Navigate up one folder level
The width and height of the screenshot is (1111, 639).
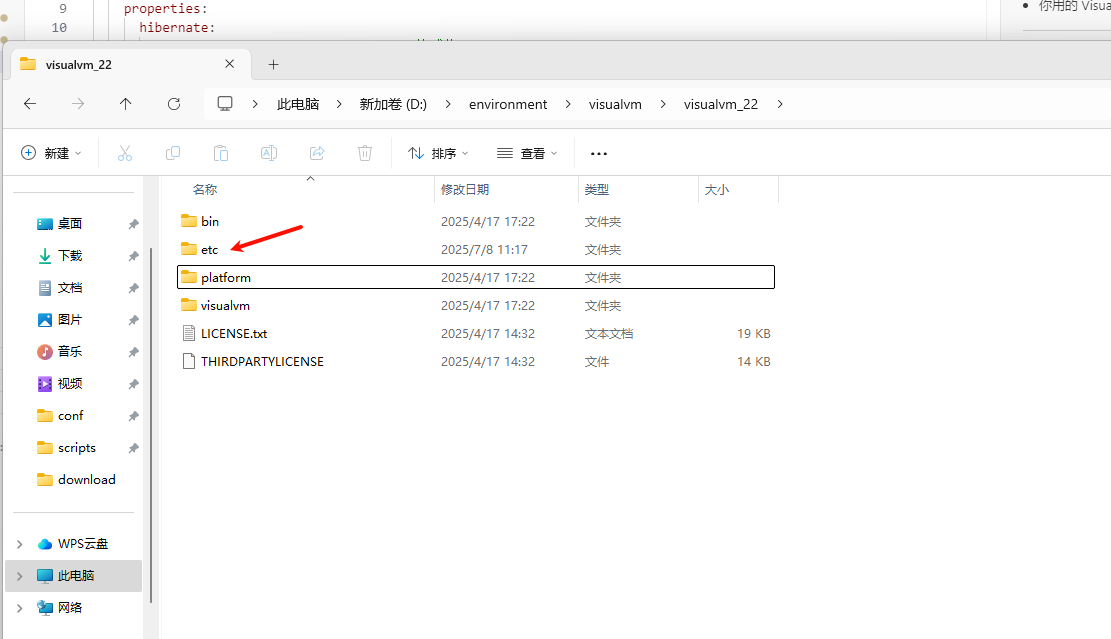[x=125, y=104]
